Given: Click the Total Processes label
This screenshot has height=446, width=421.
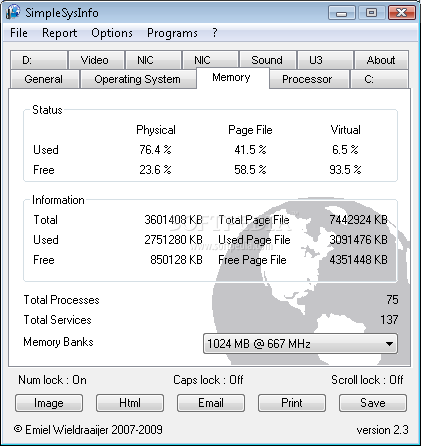Looking at the screenshot, I should (61, 300).
